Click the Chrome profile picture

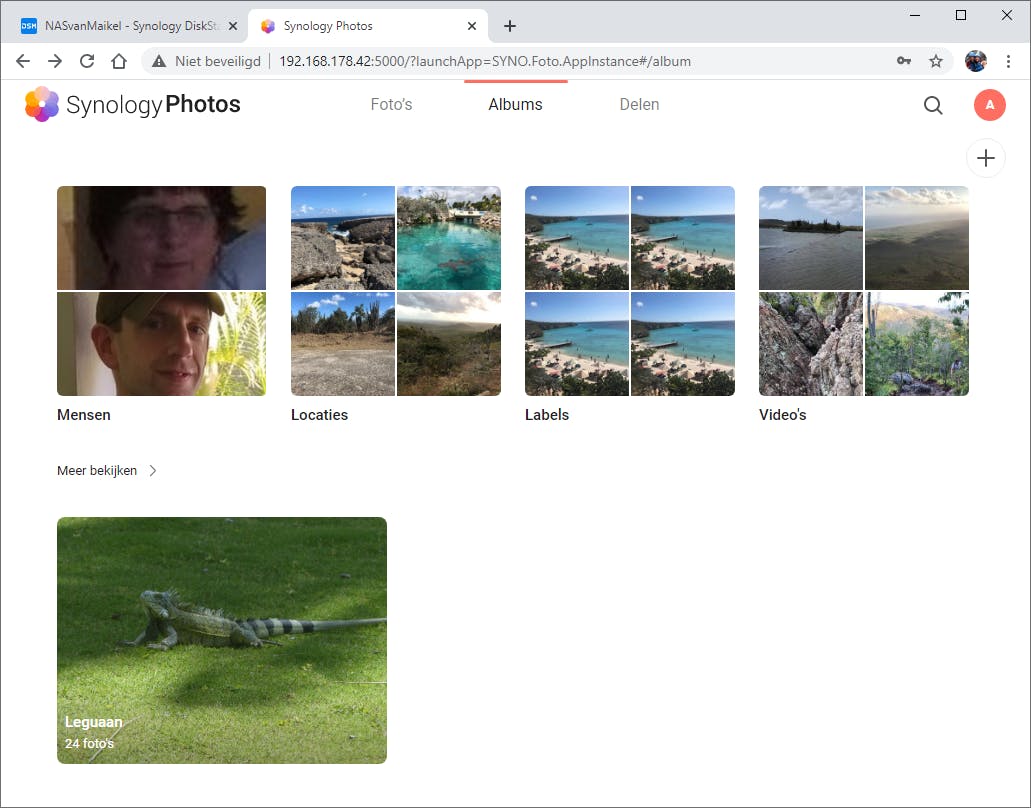[x=975, y=61]
